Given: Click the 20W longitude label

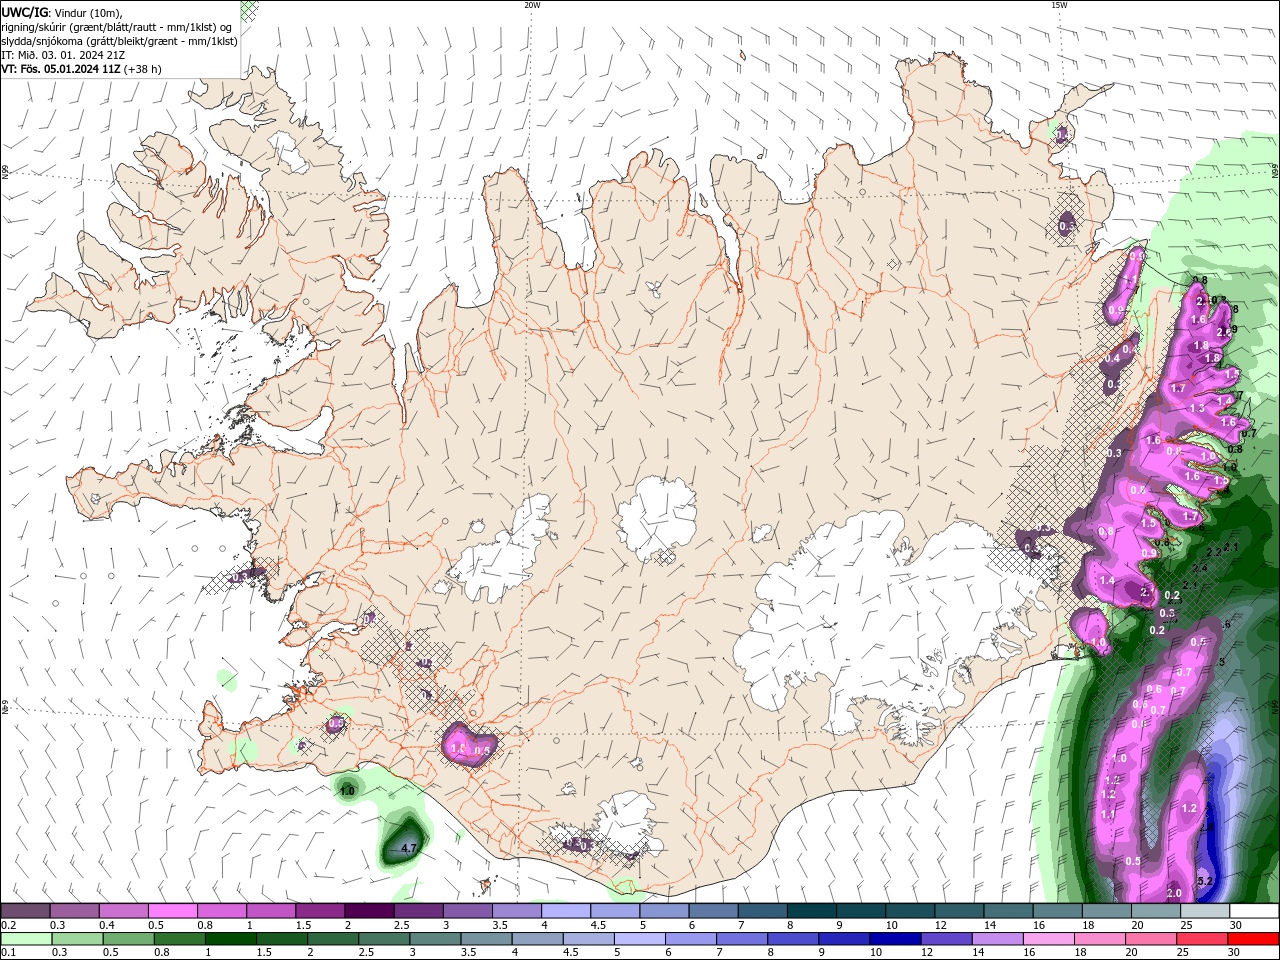Looking at the screenshot, I should point(532,5).
